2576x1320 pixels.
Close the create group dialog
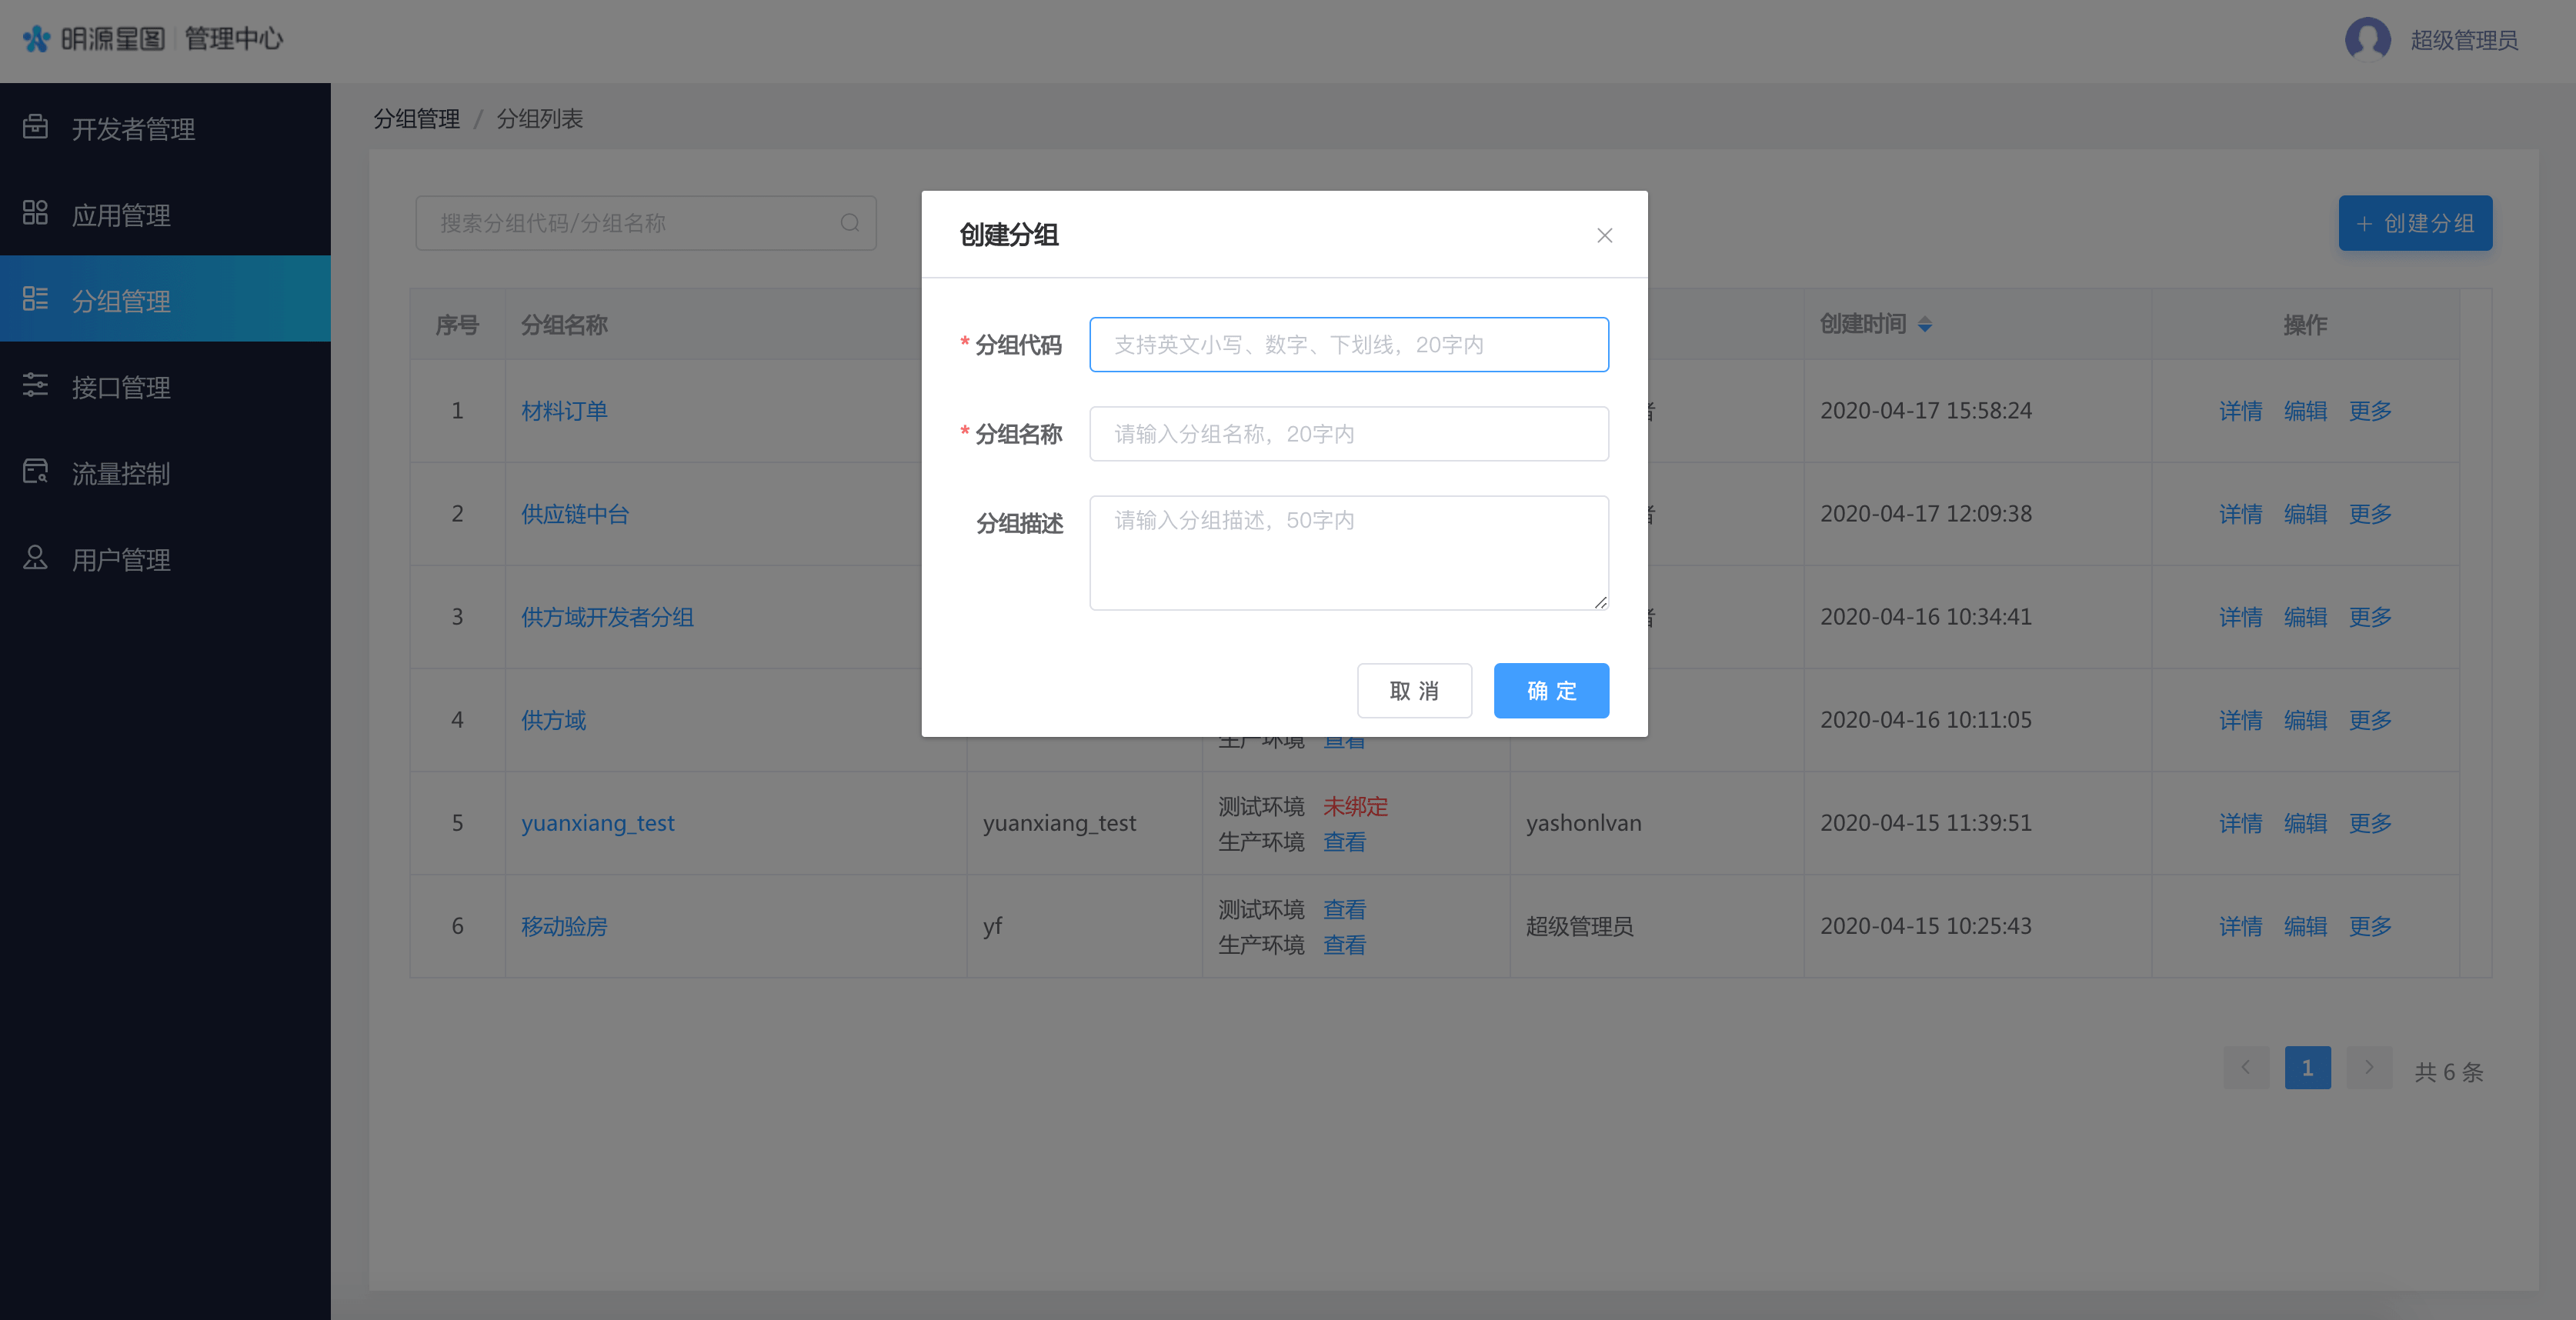click(x=1604, y=236)
